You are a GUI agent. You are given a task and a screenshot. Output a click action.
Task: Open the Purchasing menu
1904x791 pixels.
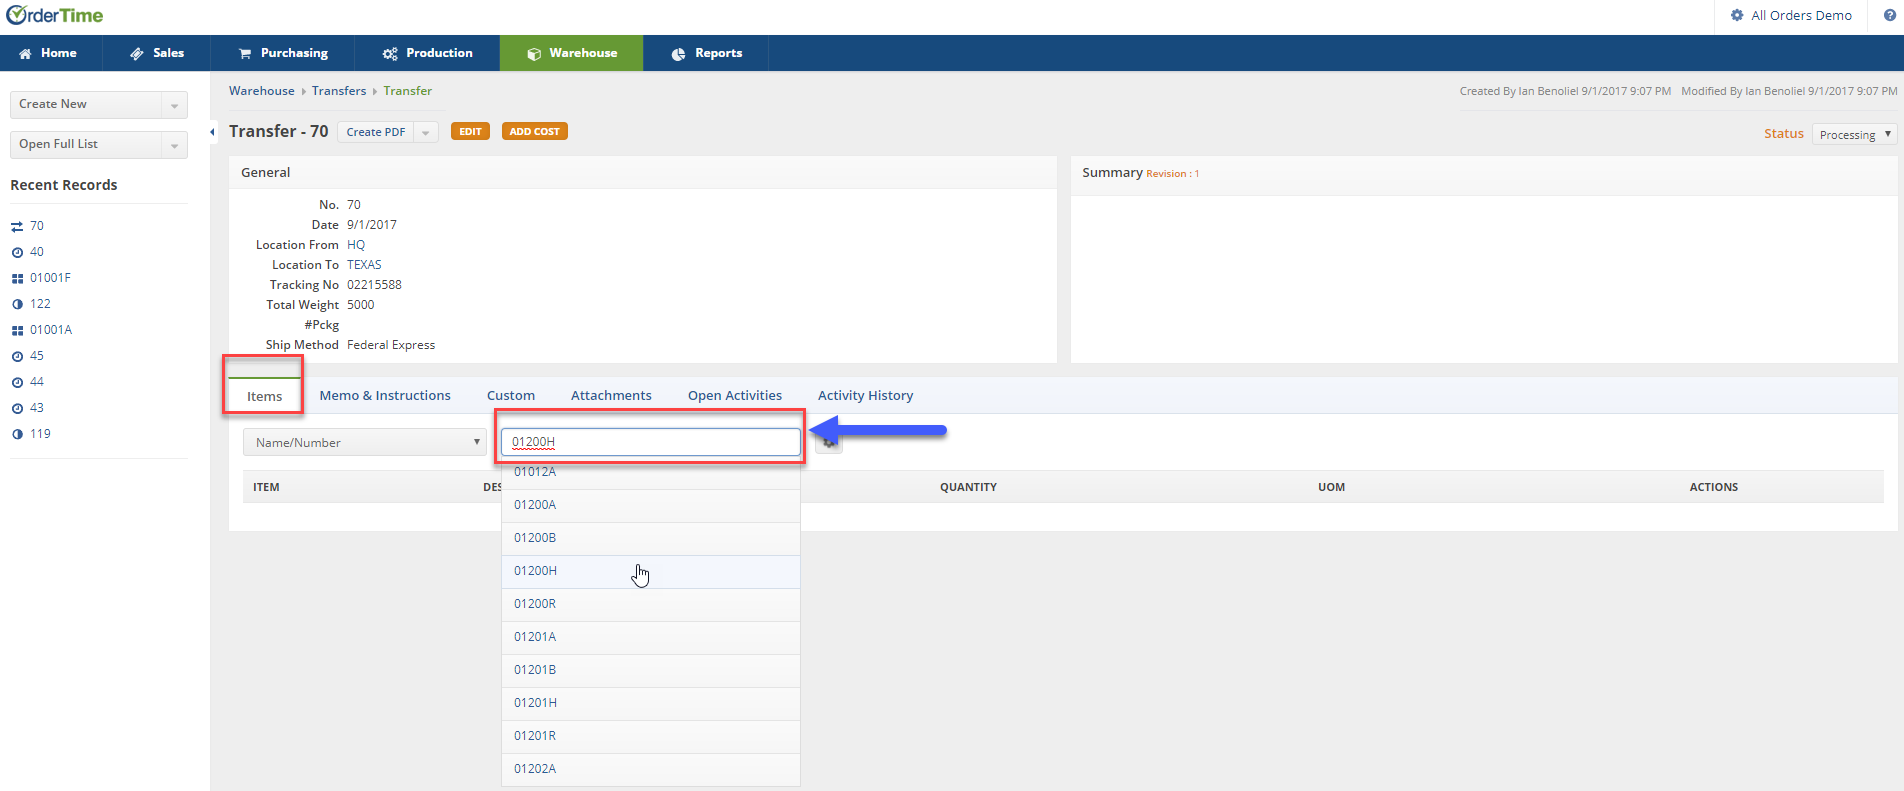[x=284, y=53]
